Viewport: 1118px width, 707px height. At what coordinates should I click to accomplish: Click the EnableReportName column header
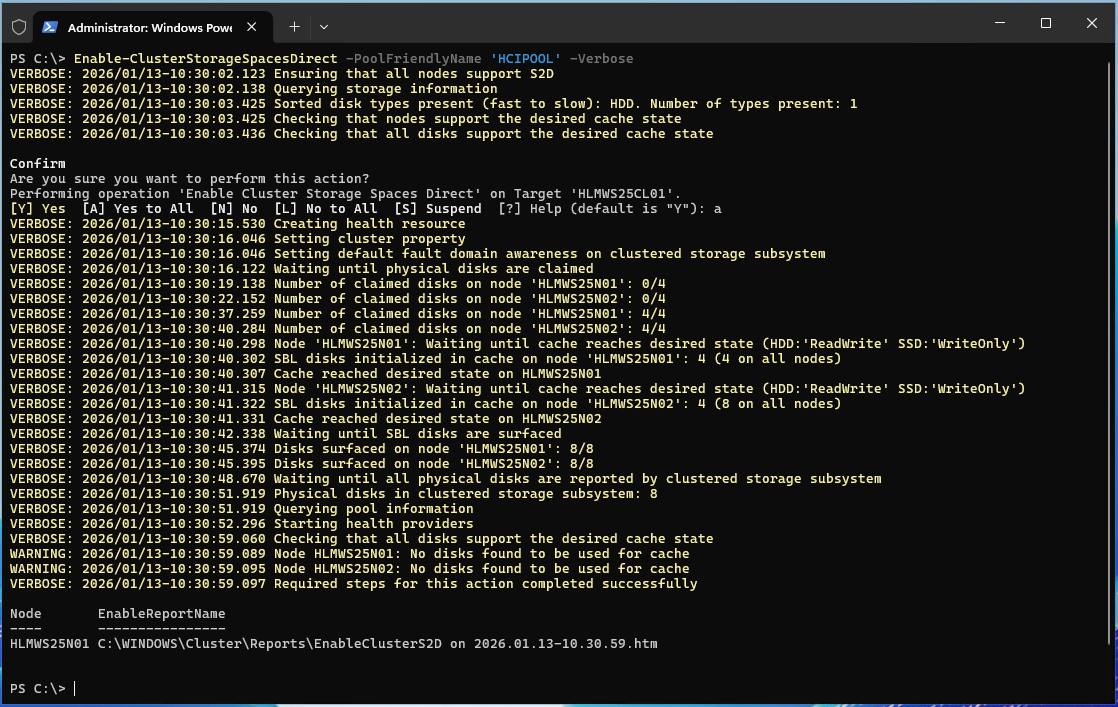click(x=161, y=614)
